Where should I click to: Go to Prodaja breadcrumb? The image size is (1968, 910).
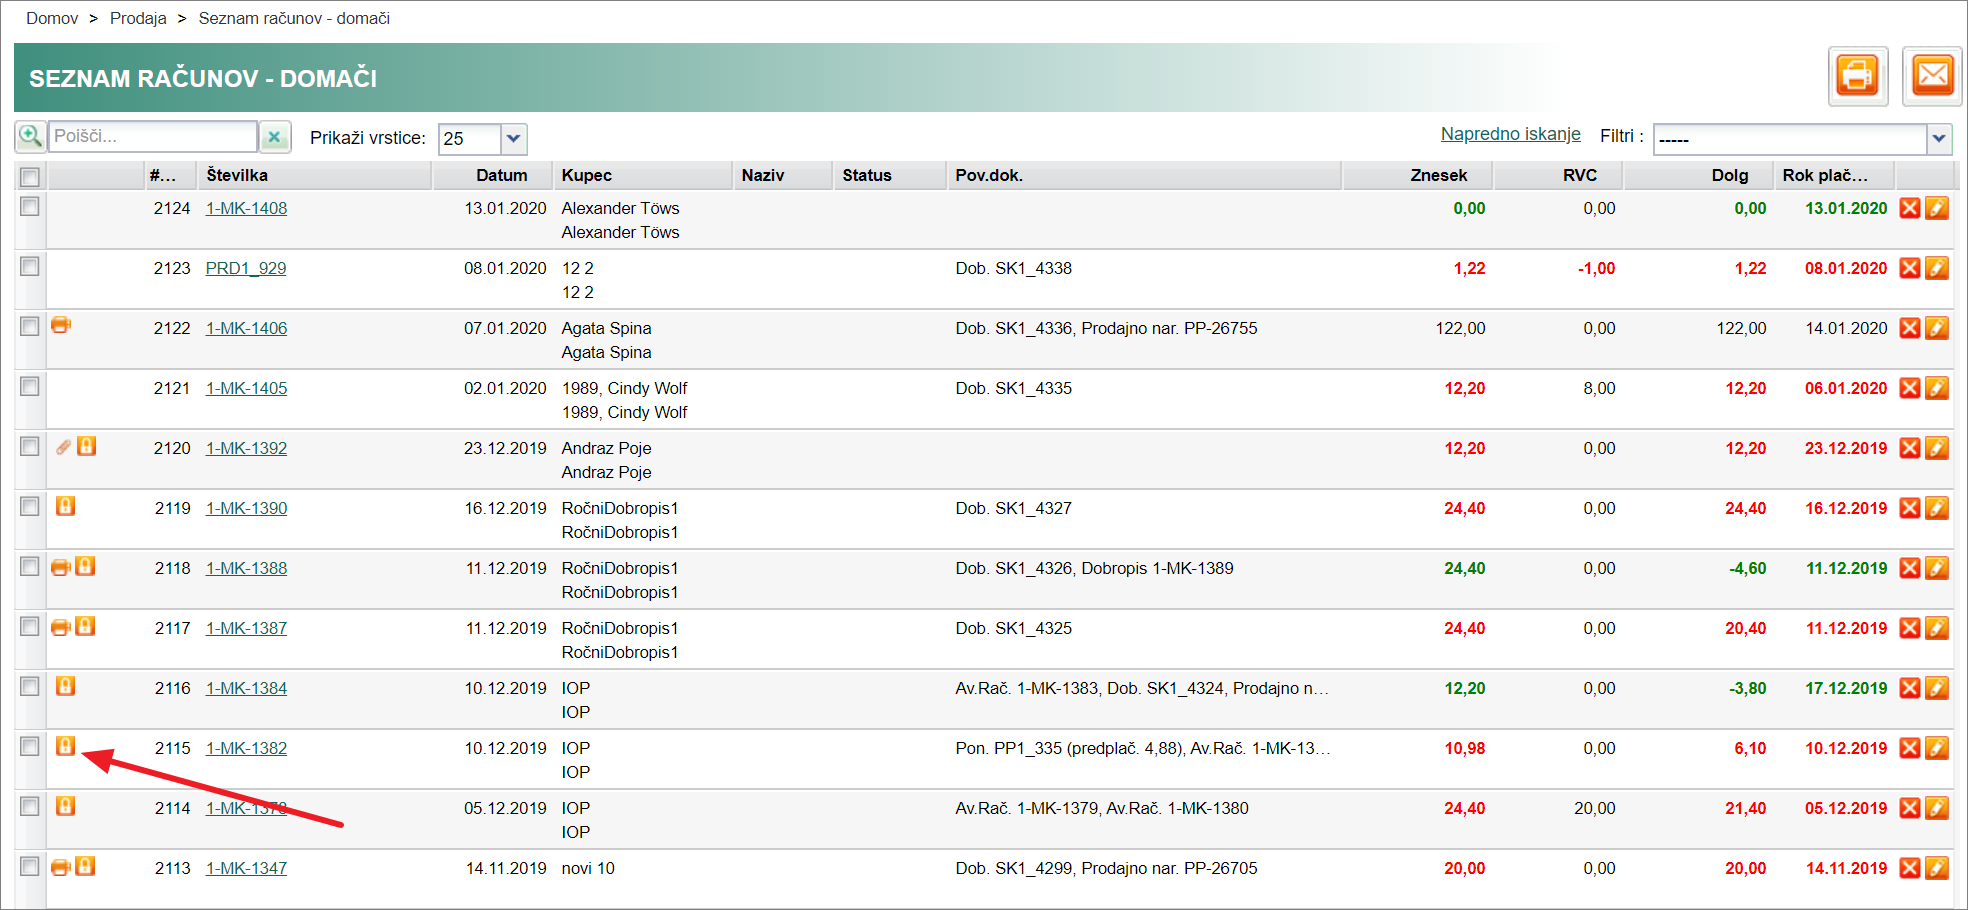coord(138,18)
